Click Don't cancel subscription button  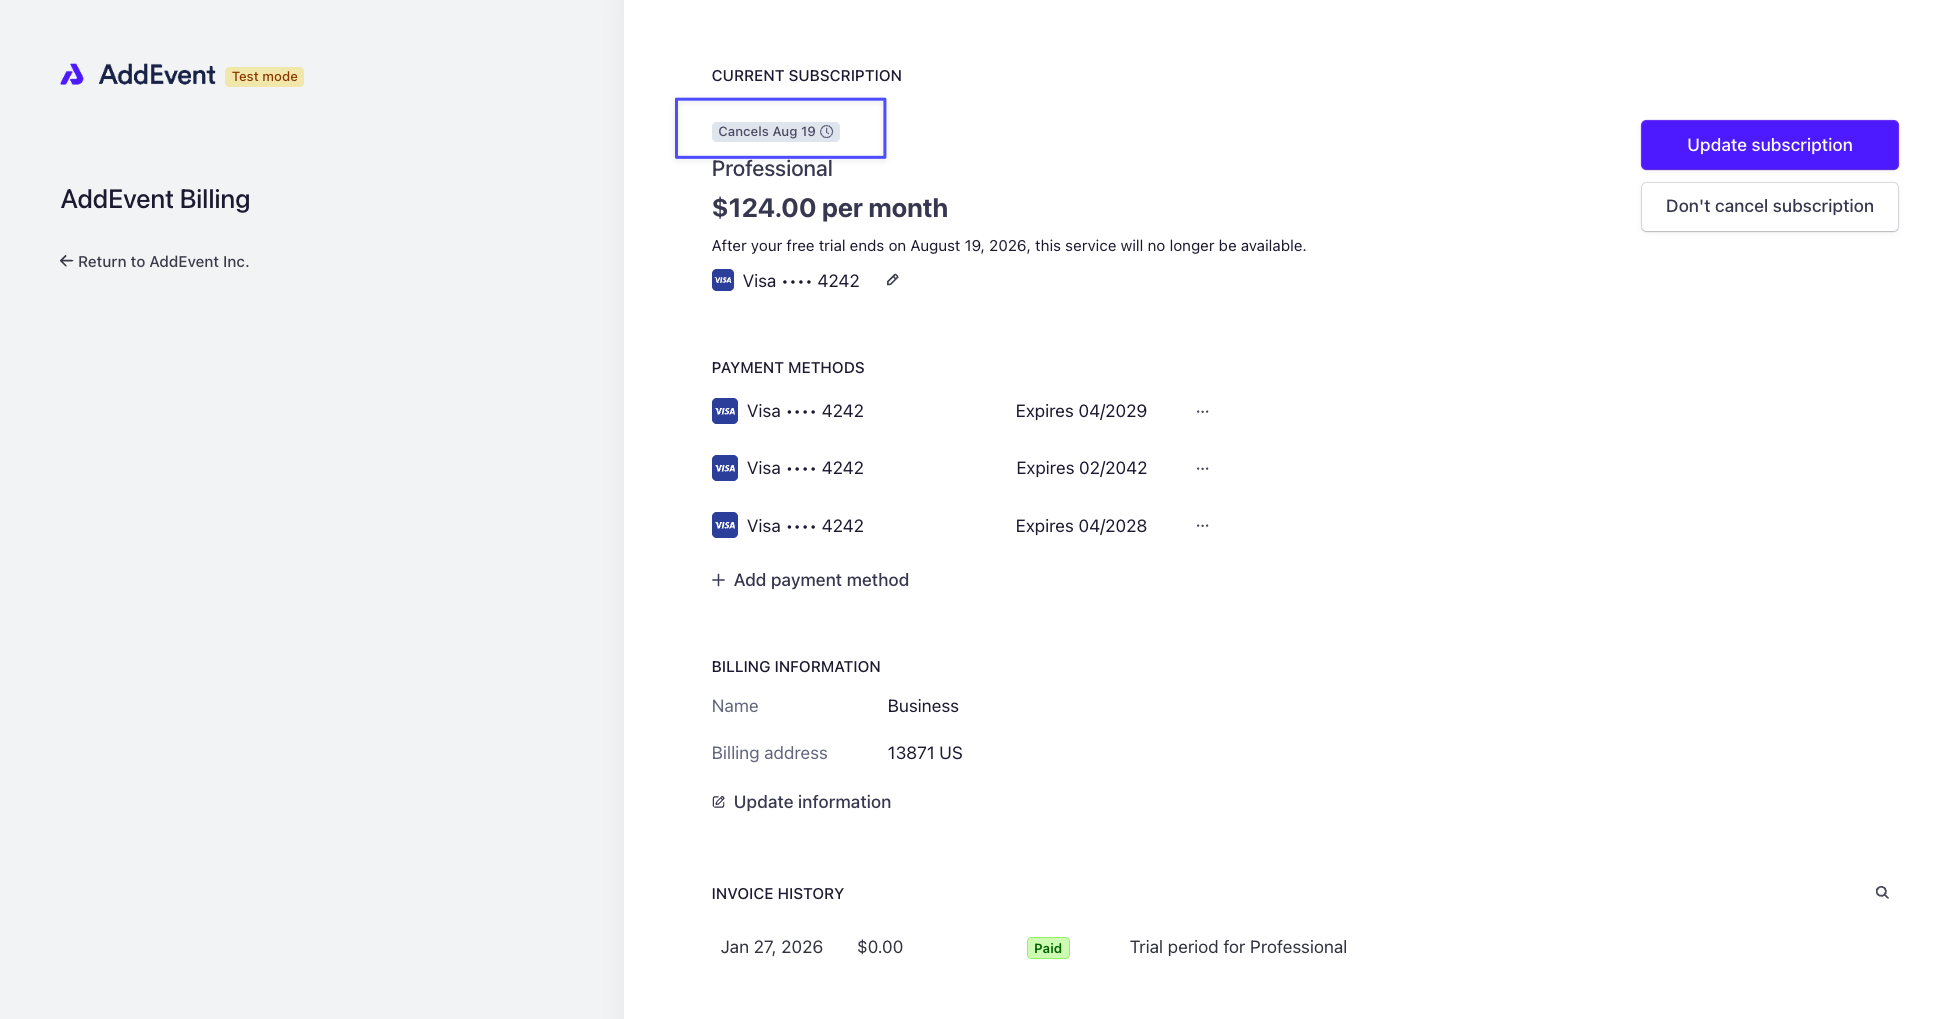tap(1769, 206)
